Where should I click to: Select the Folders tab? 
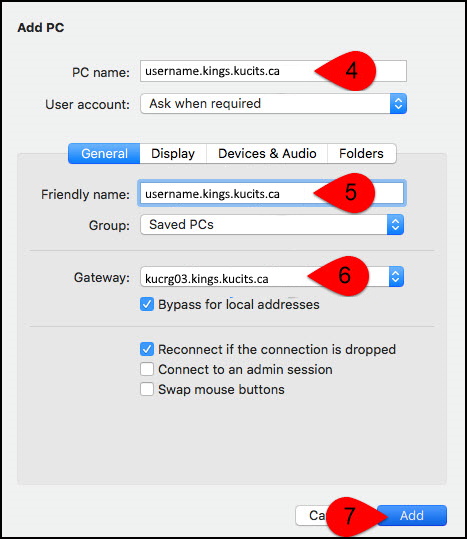click(x=361, y=154)
